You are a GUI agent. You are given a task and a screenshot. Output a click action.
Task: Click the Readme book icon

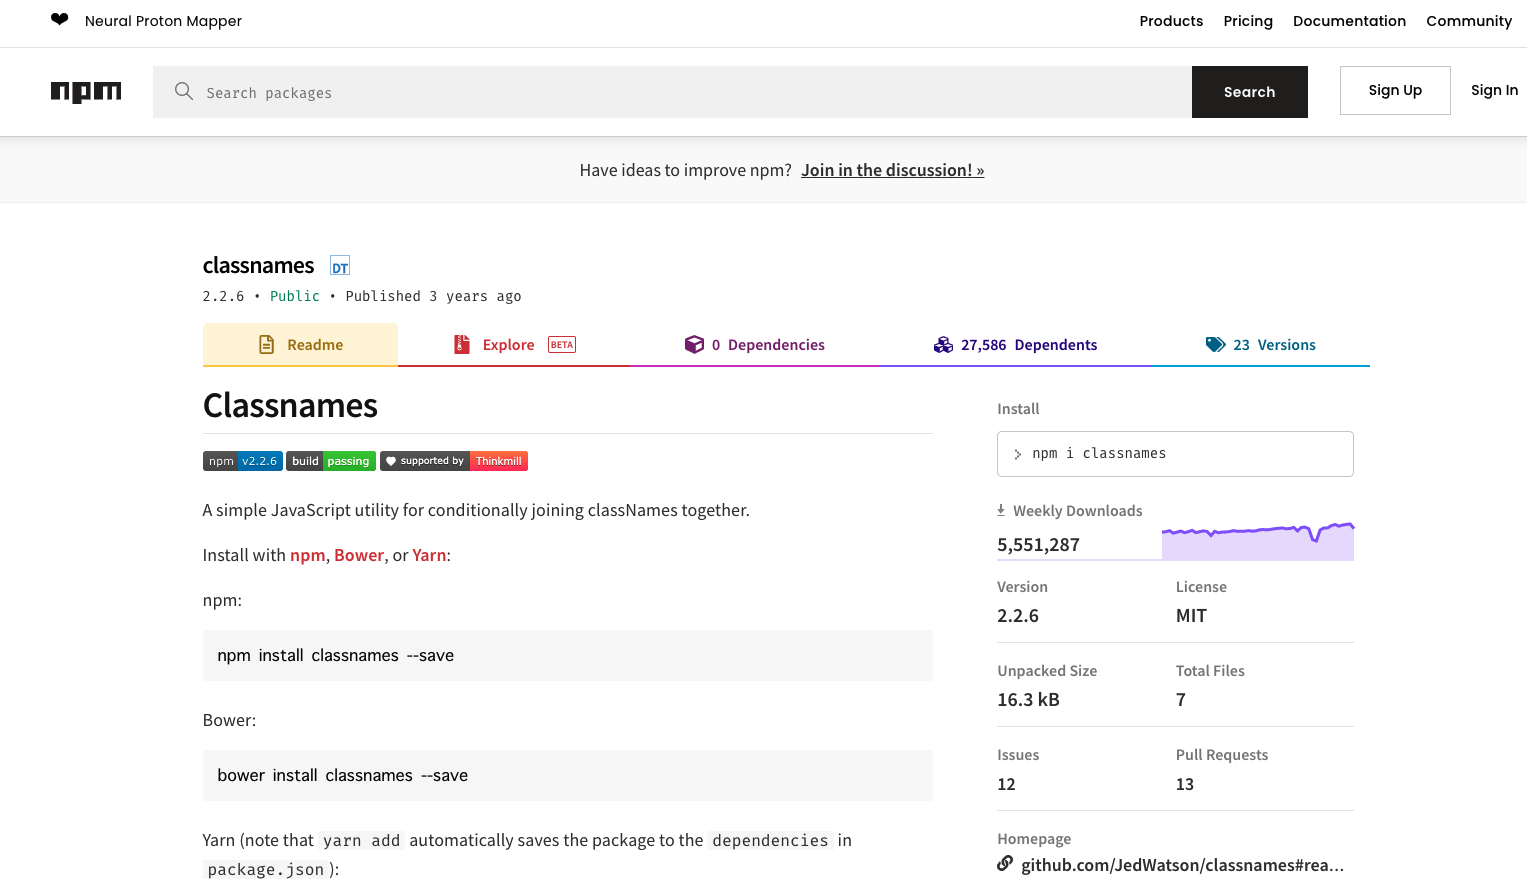pos(265,343)
